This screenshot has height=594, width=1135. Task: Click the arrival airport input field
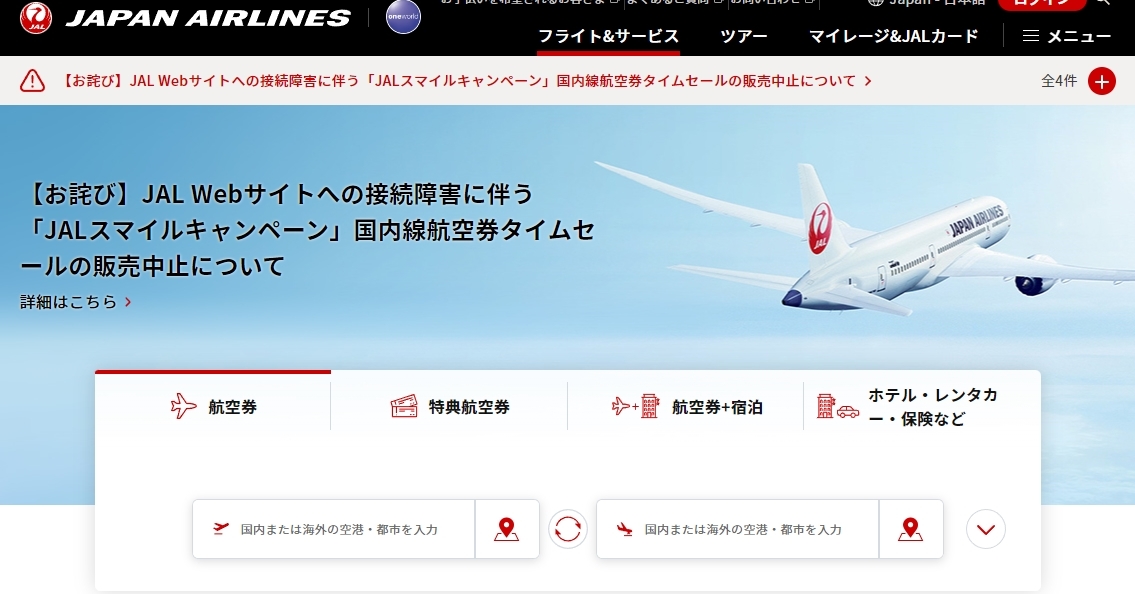click(x=738, y=529)
